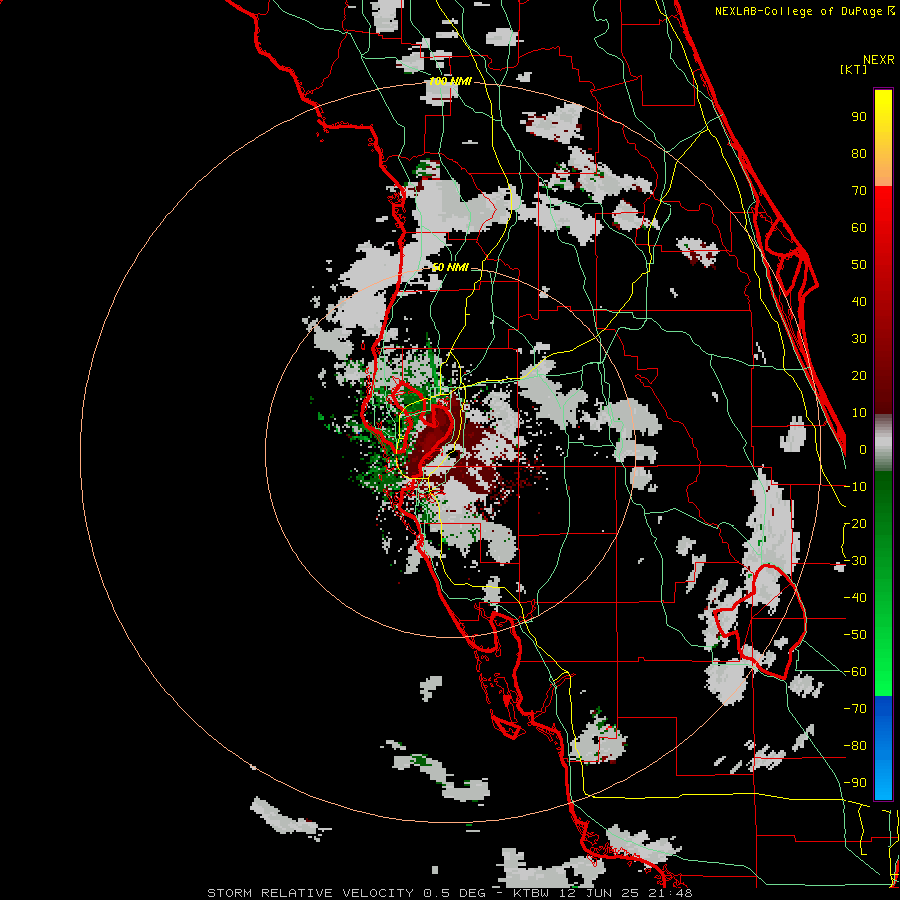Click the -30 knot scale label
Viewport: 900px width, 900px height.
click(855, 561)
